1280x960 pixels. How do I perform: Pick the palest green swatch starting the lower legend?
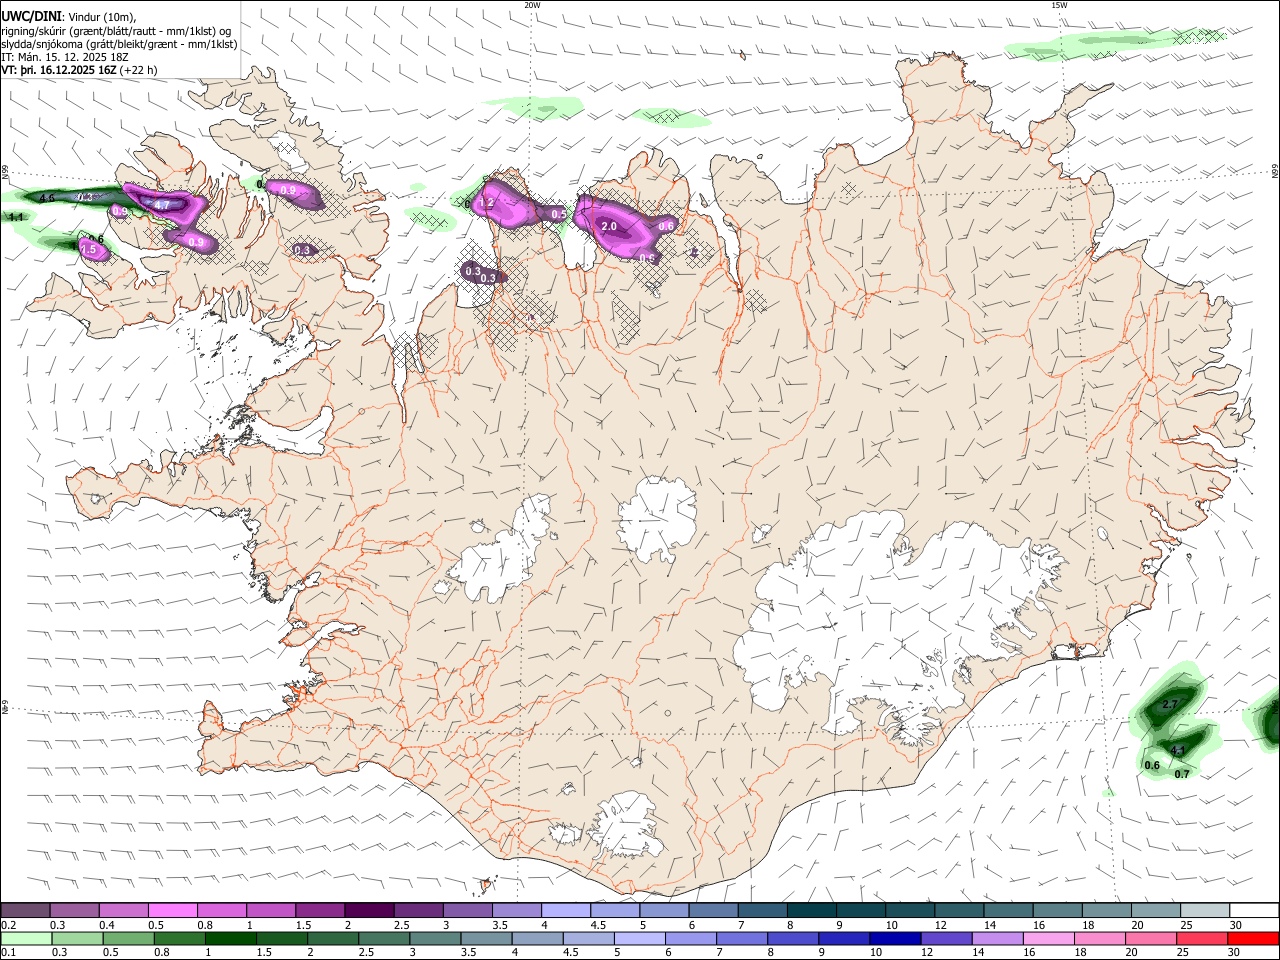coord(25,938)
